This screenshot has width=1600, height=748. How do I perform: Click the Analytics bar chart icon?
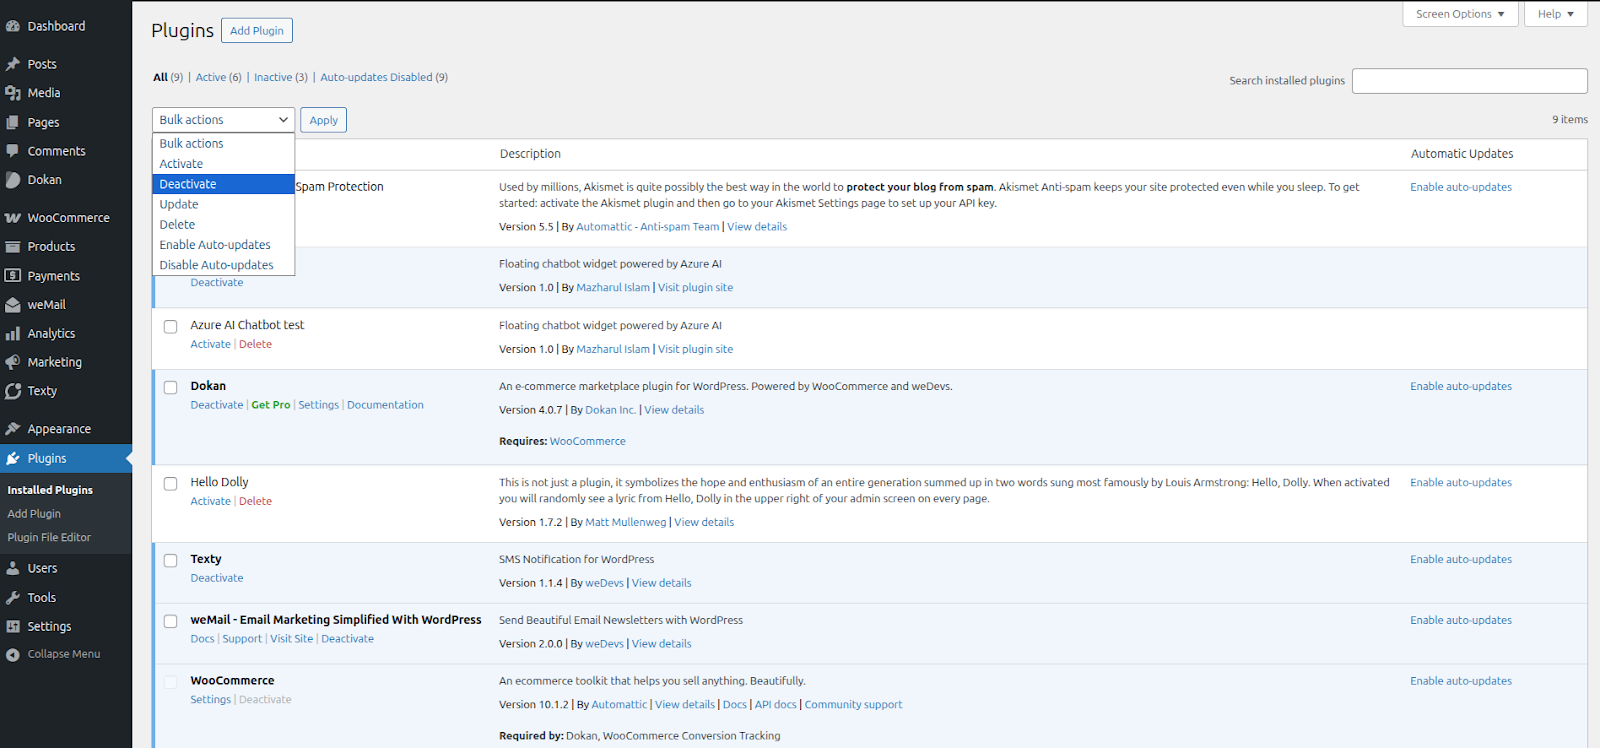coord(13,334)
